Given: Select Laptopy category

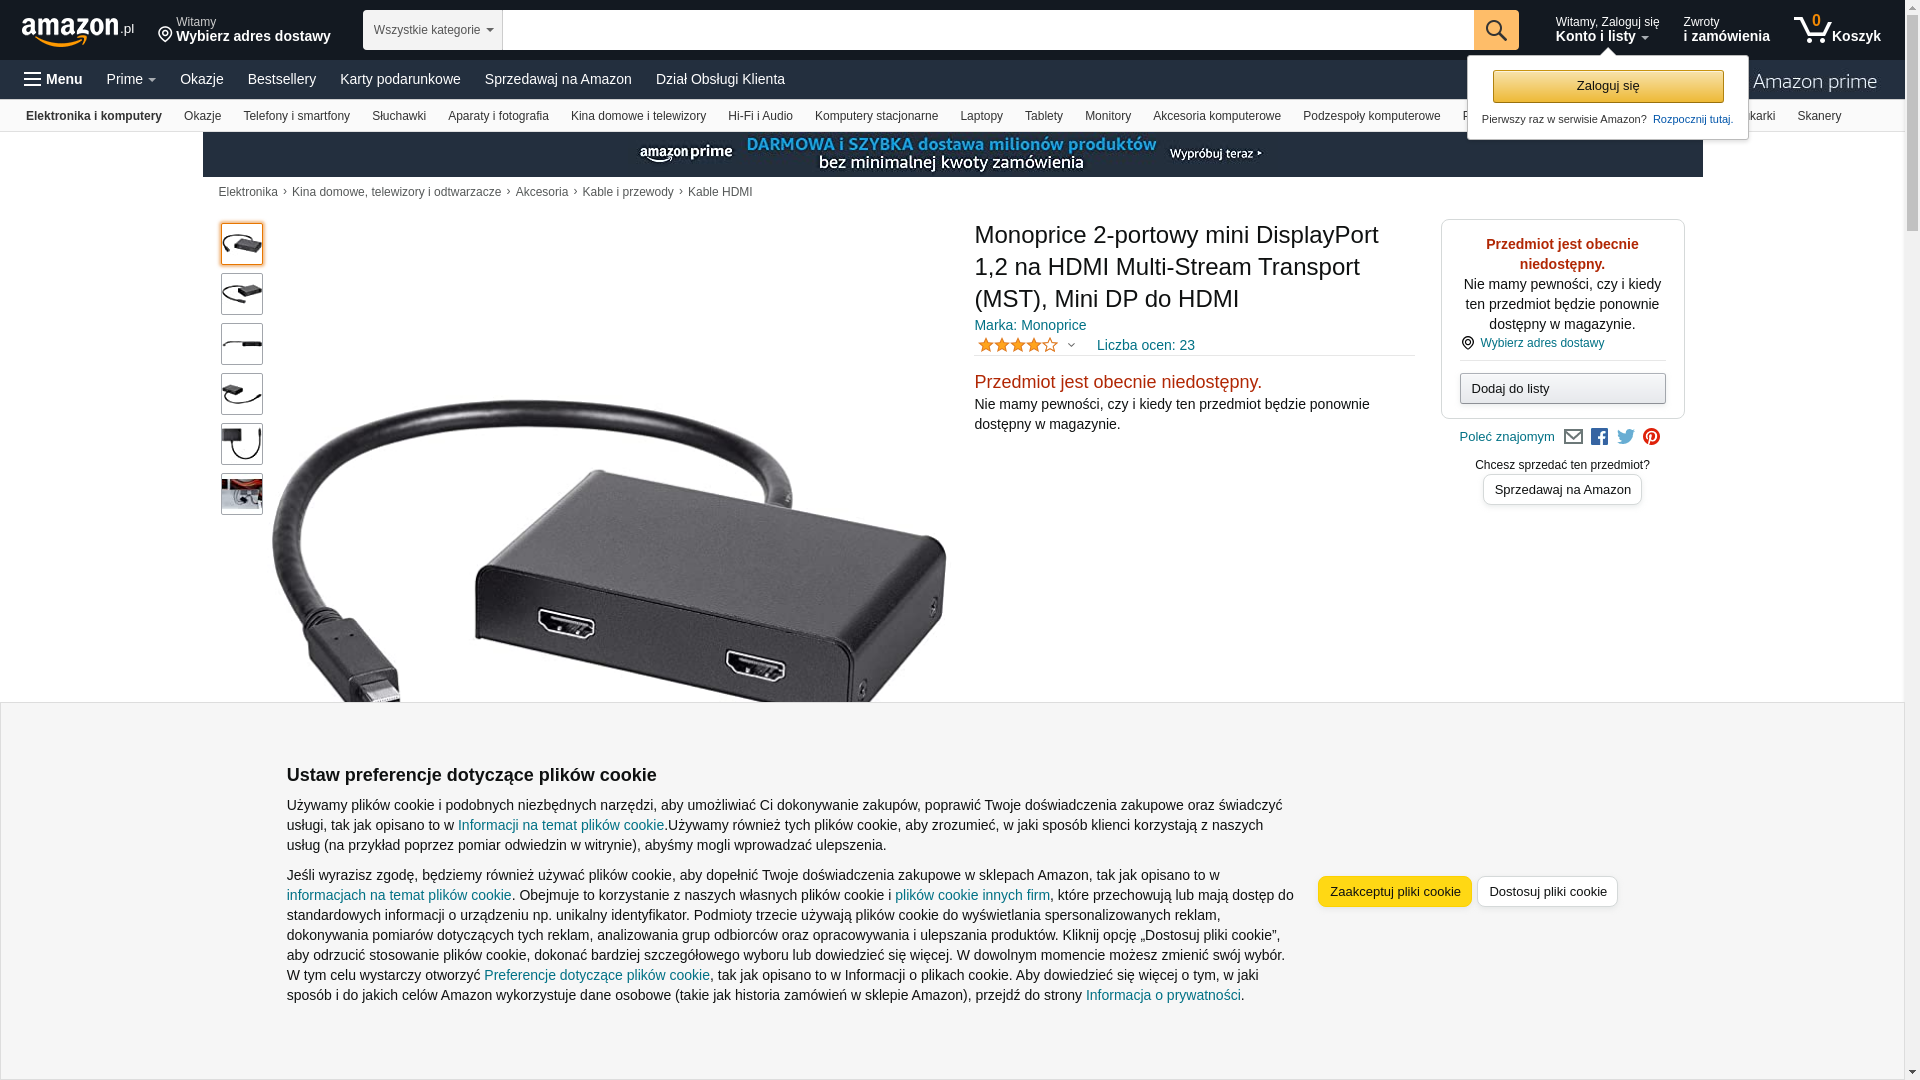Looking at the screenshot, I should (x=981, y=116).
